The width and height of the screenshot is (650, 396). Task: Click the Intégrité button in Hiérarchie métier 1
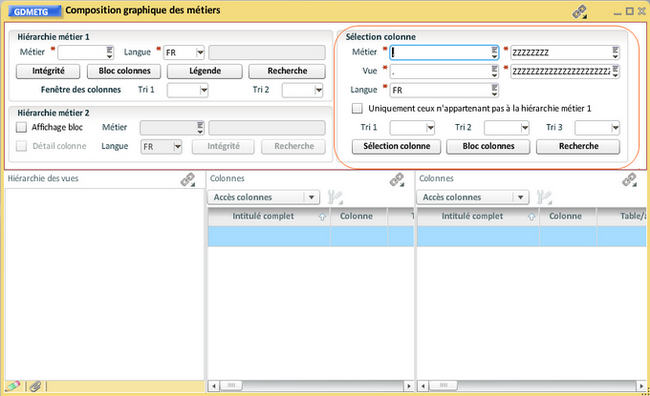tap(48, 71)
